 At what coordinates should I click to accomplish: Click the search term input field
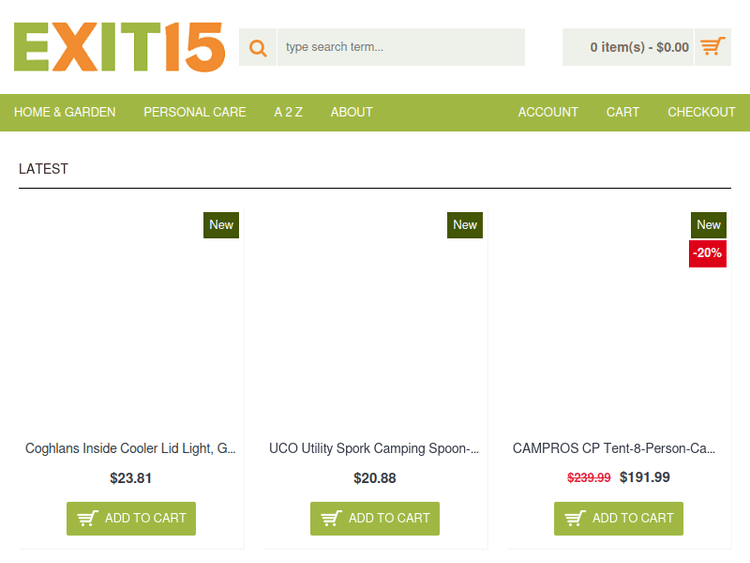click(400, 47)
